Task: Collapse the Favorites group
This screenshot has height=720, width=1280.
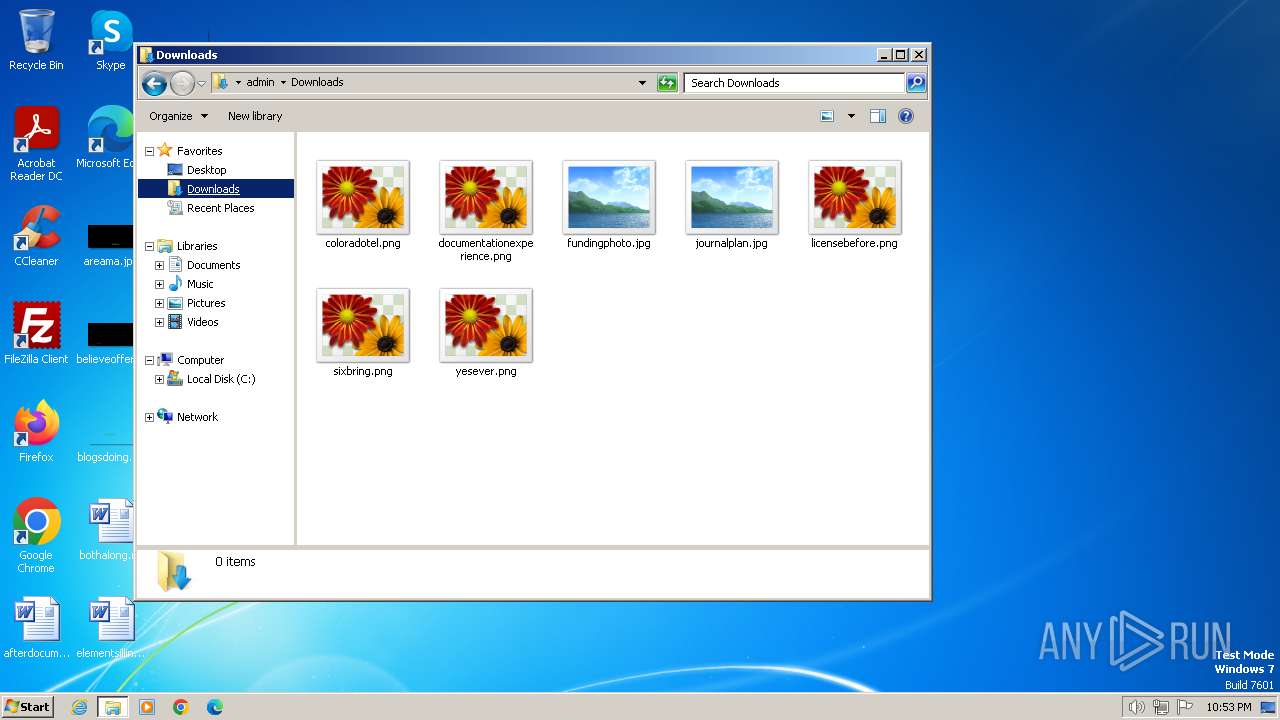Action: coord(149,151)
